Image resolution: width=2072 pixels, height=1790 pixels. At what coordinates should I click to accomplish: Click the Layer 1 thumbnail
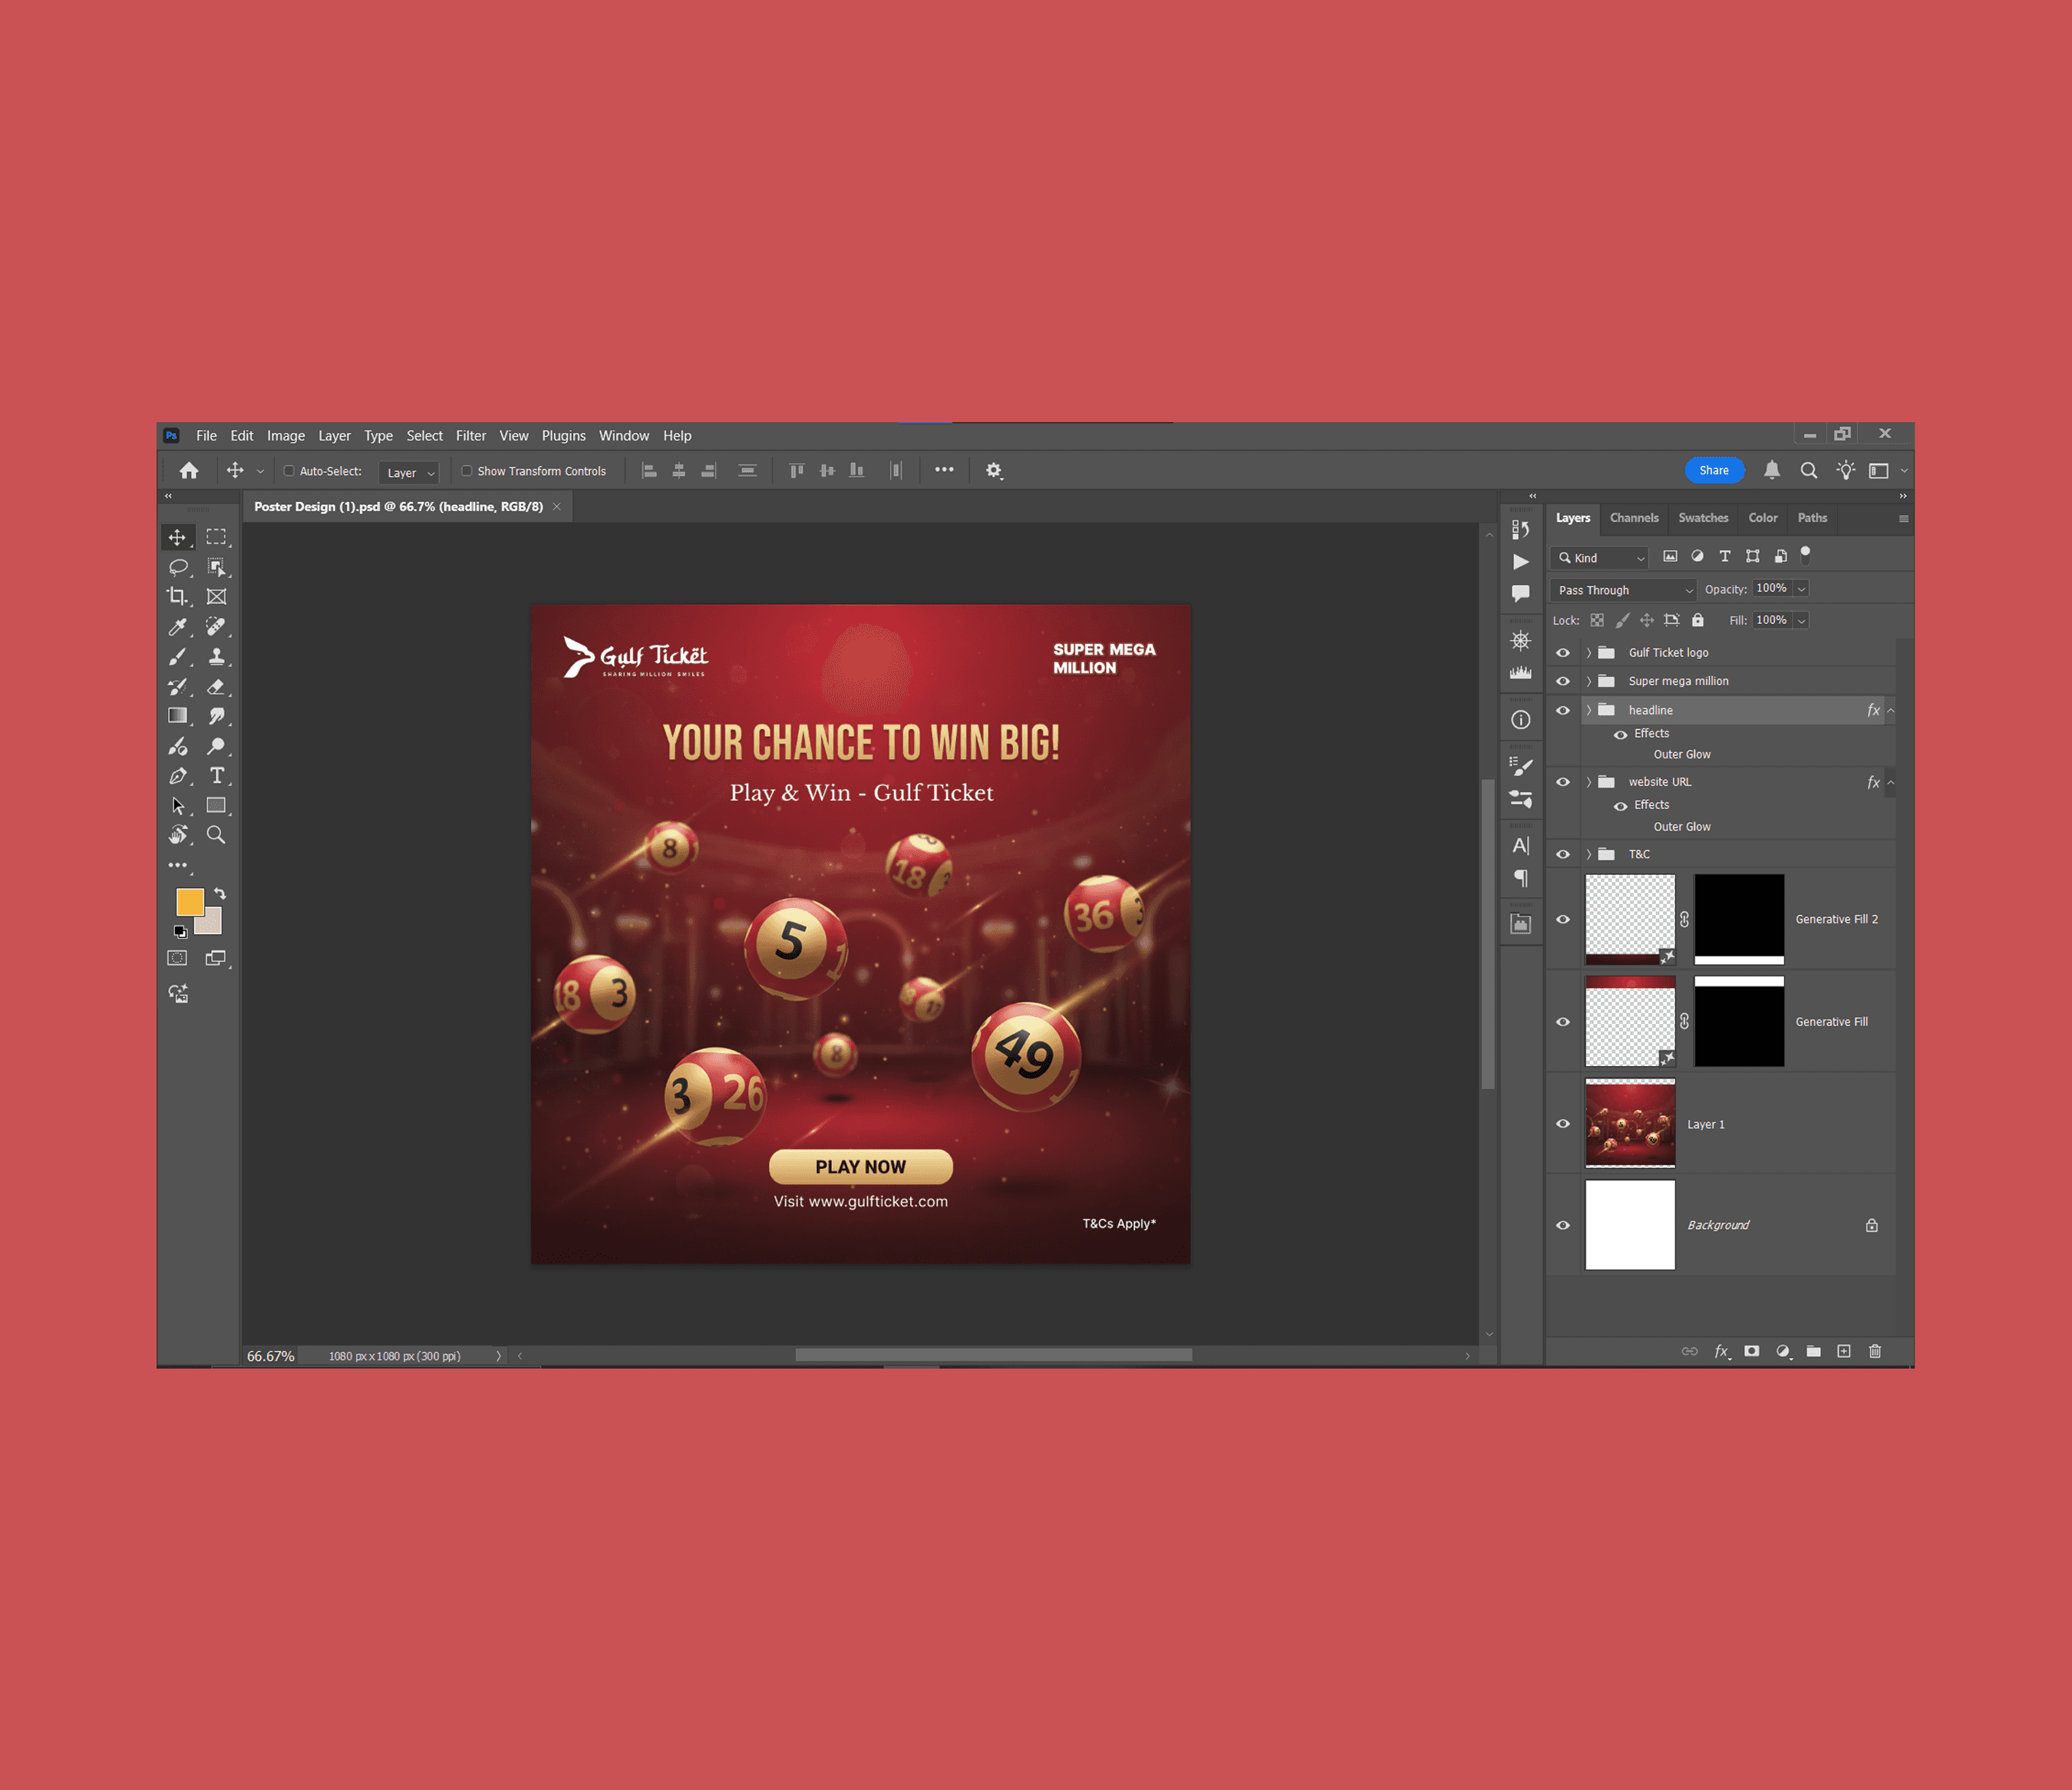(x=1630, y=1123)
